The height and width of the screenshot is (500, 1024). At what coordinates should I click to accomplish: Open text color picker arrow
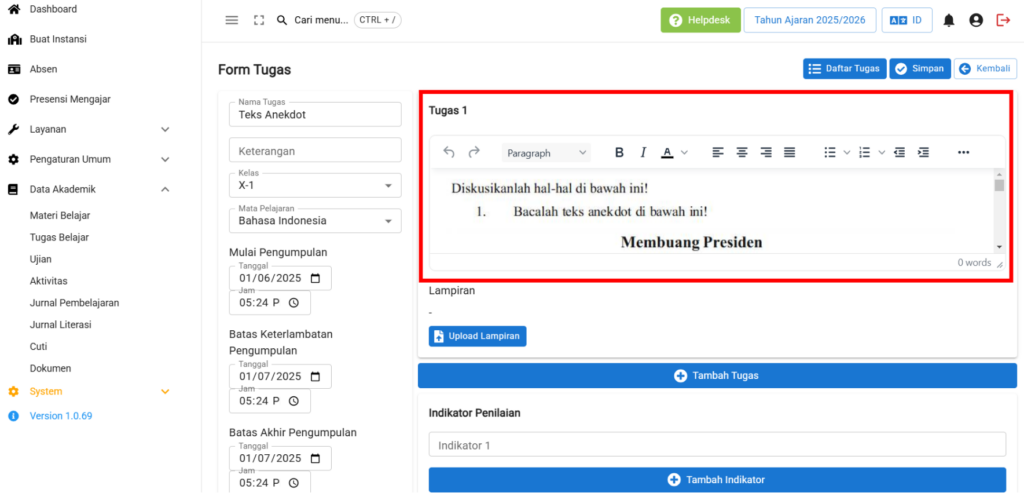pyautogui.click(x=684, y=152)
